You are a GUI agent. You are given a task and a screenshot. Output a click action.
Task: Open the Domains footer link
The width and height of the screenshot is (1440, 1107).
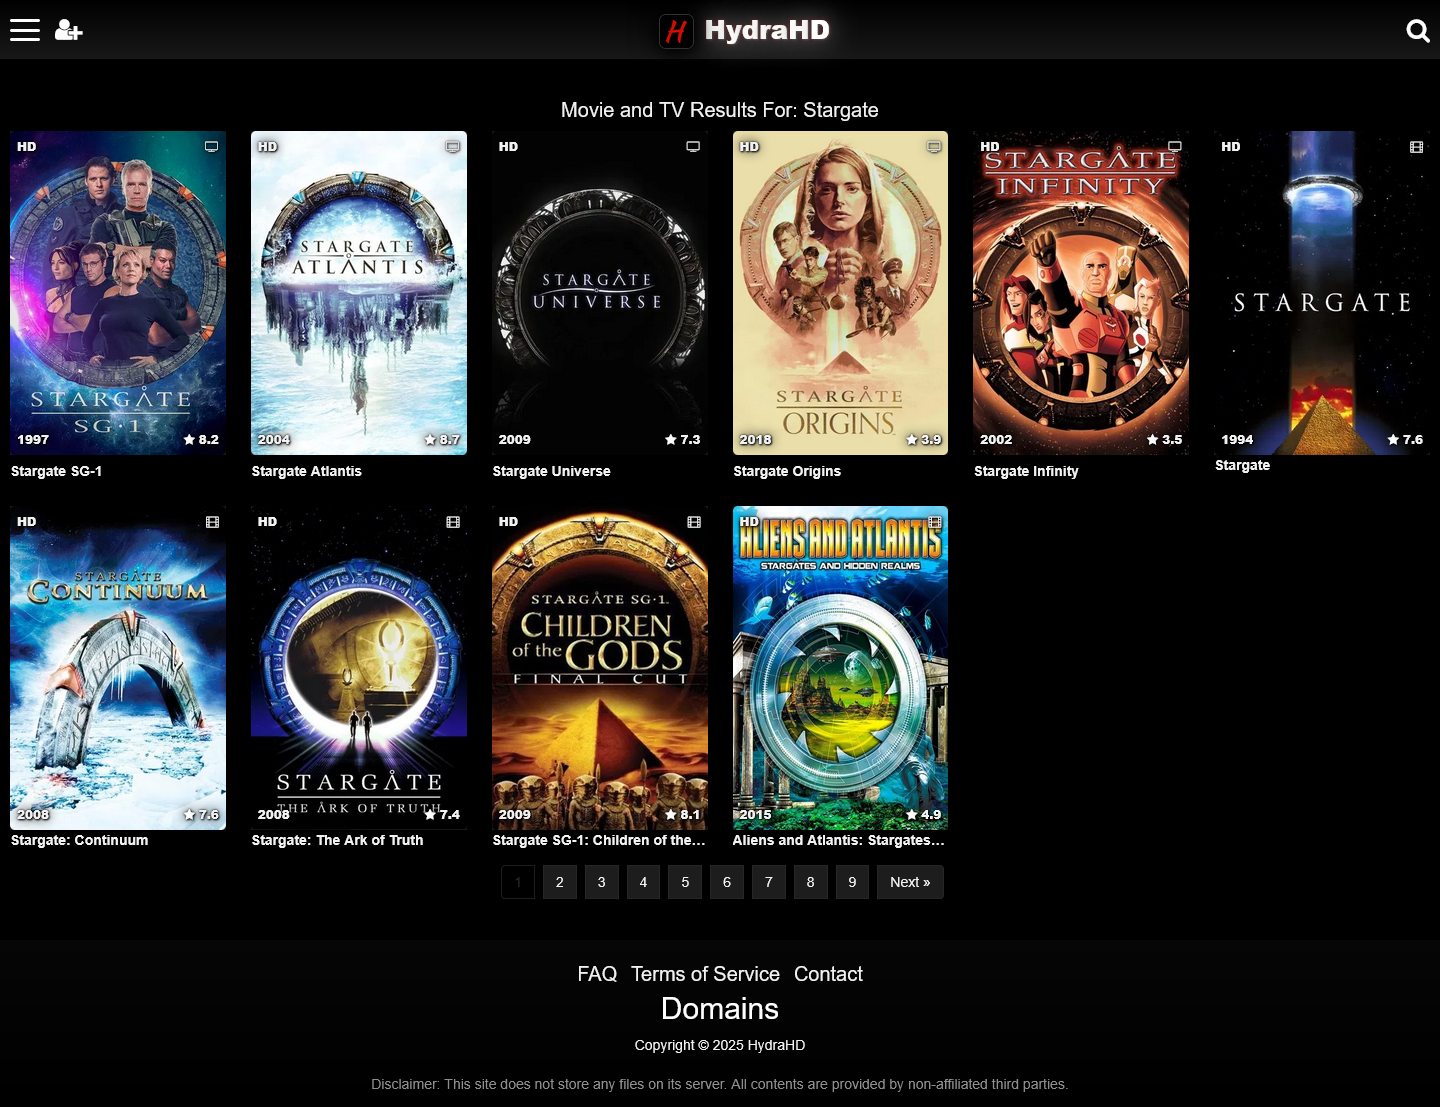coord(720,1009)
